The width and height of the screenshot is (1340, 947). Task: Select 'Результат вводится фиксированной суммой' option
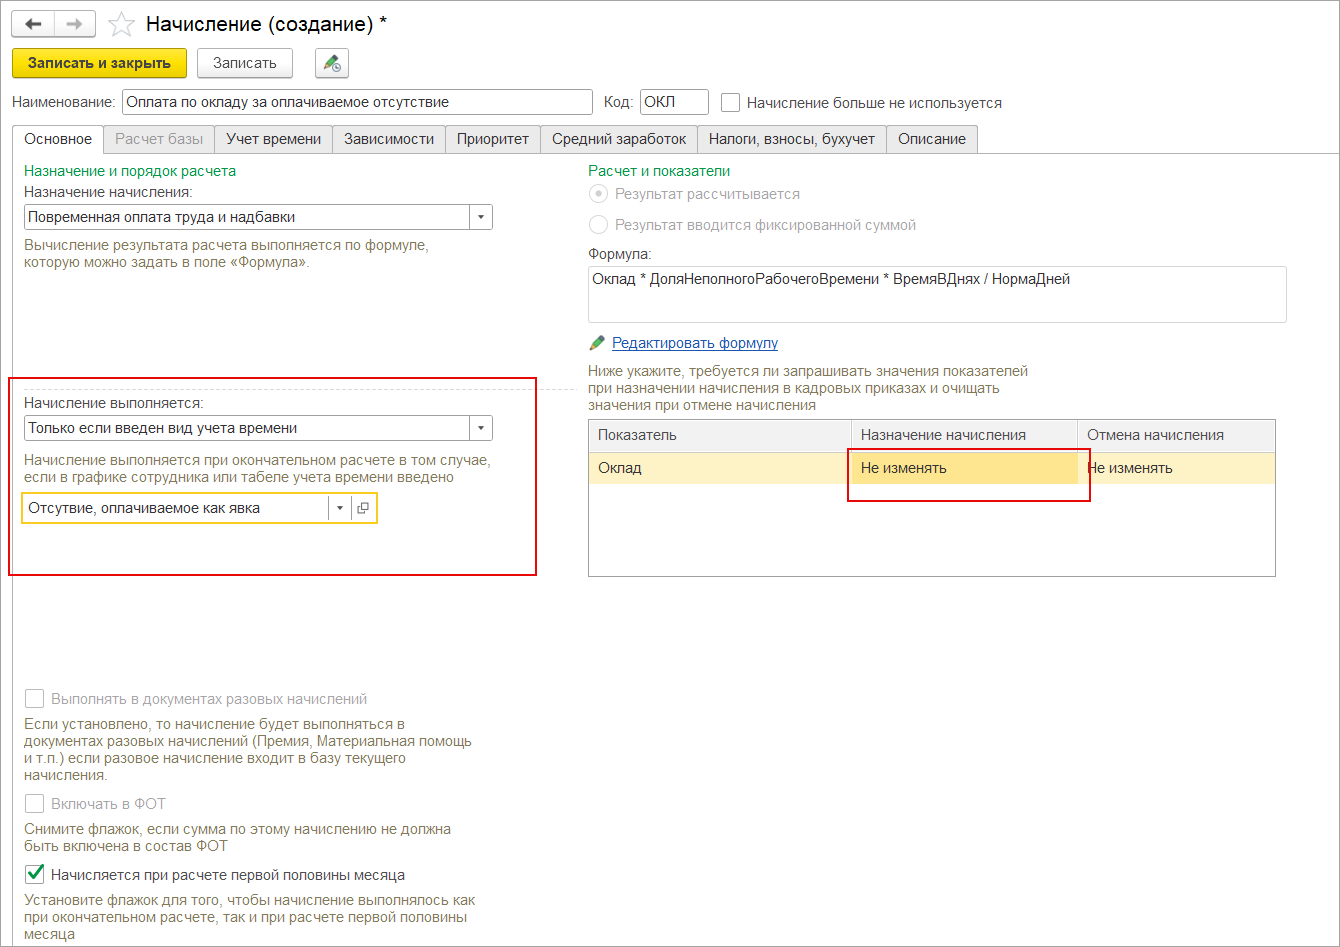(x=599, y=225)
